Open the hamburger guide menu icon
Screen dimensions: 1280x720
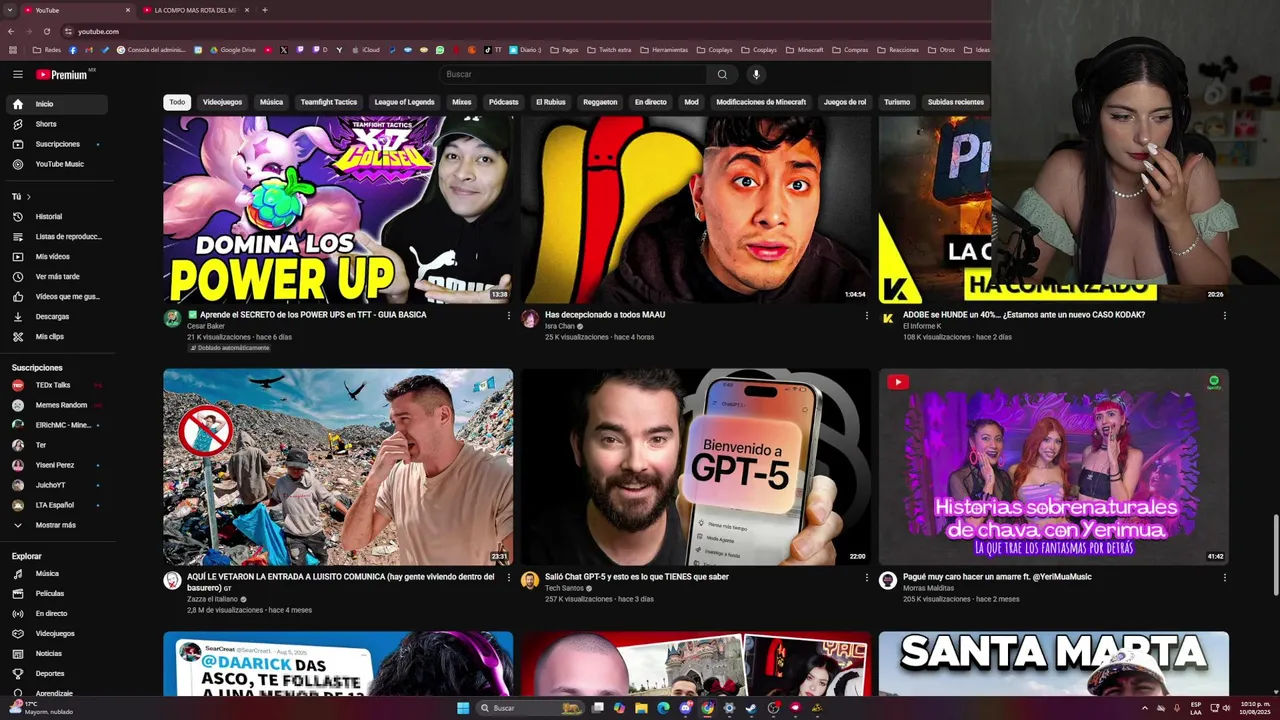tap(17, 74)
